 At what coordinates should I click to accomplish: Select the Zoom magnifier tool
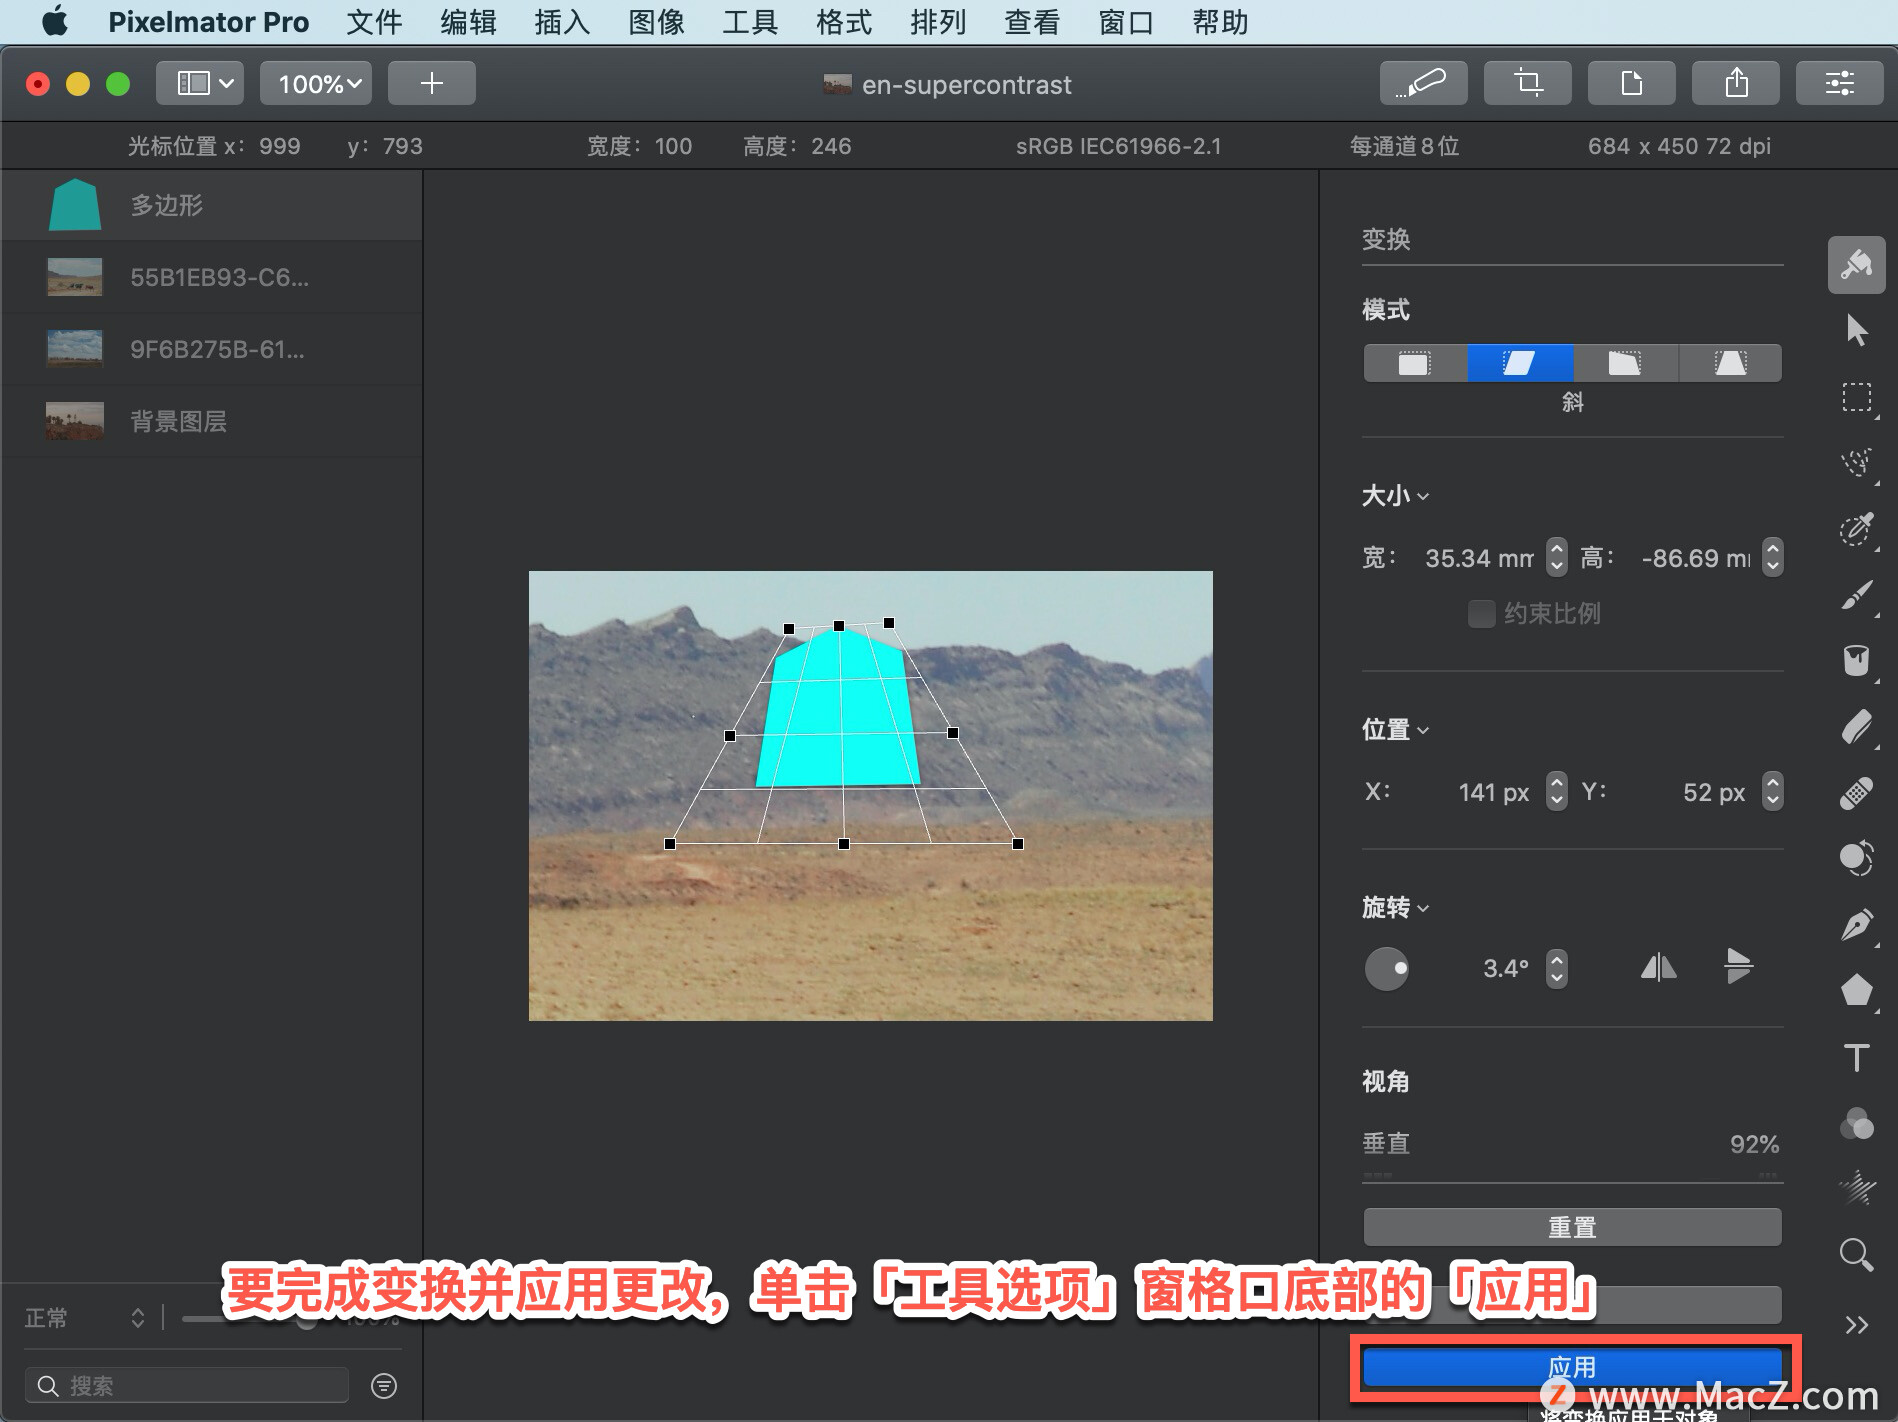point(1856,1254)
